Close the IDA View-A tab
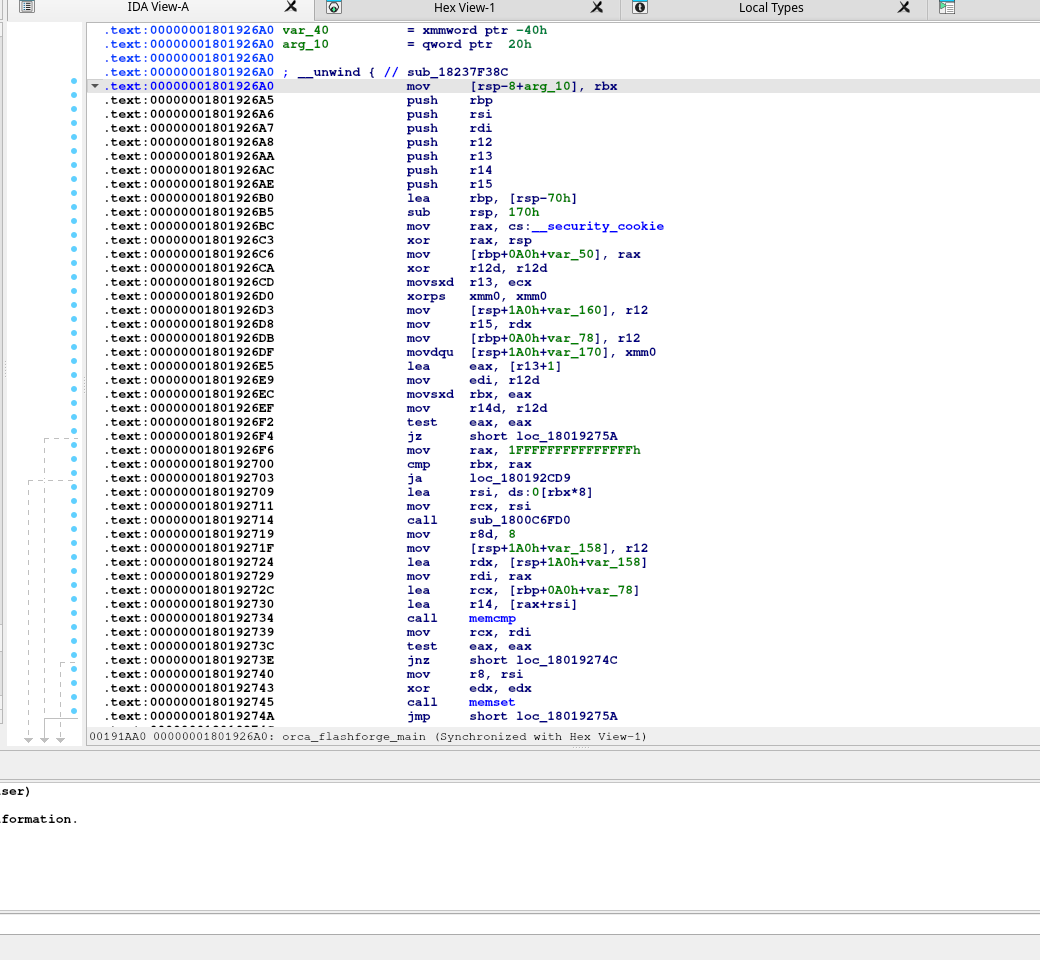Viewport: 1040px width, 960px height. 290,7
